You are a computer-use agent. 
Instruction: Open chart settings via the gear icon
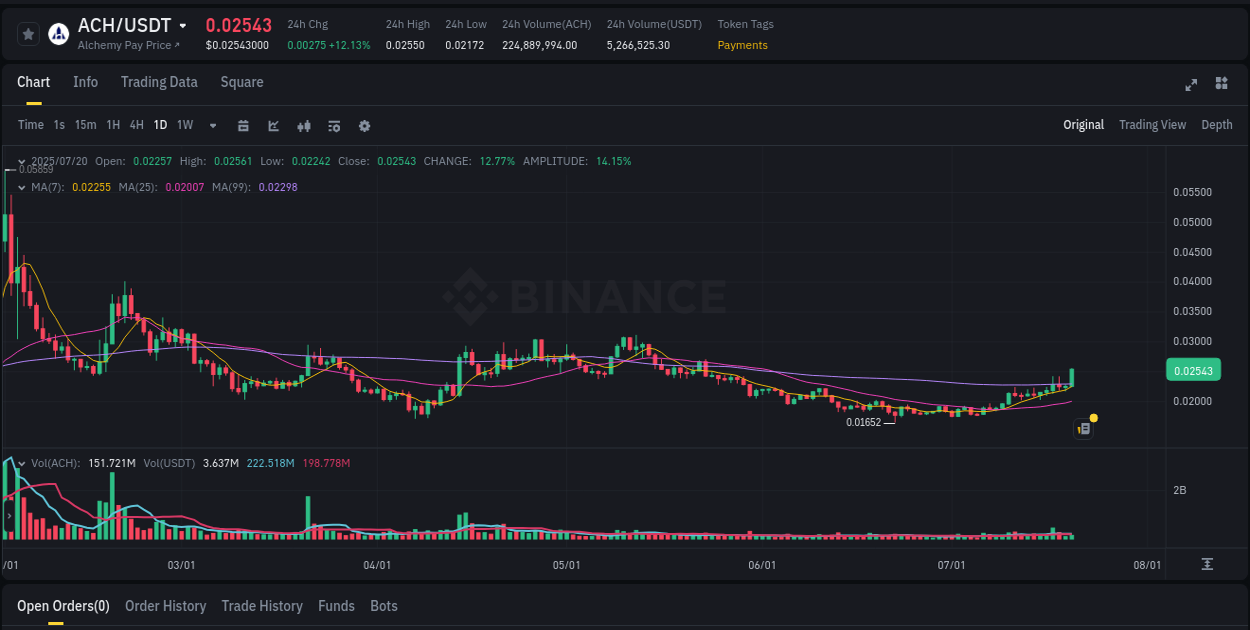[364, 125]
